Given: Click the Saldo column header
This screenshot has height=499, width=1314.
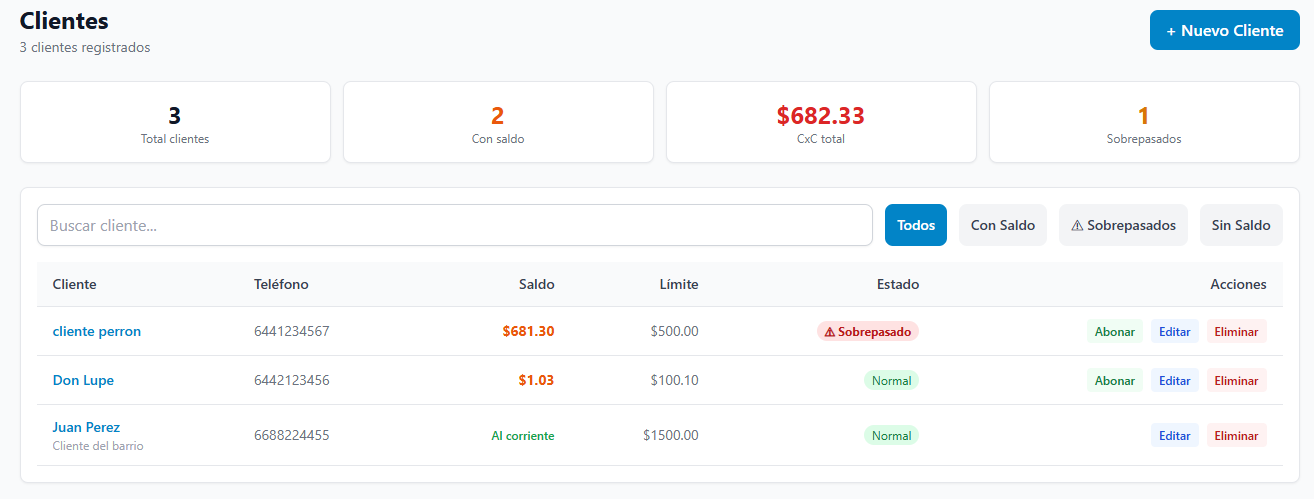Looking at the screenshot, I should tap(536, 284).
